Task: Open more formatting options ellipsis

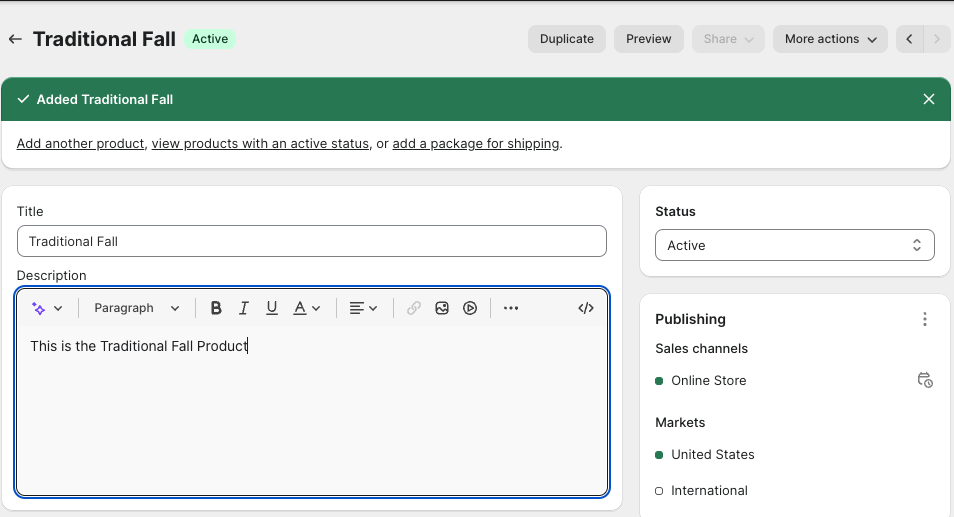Action: click(x=511, y=308)
